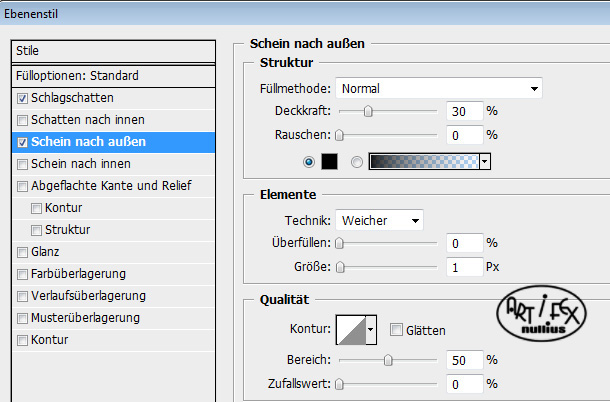Enable the Schatten nach innen checkbox
610x402 pixels.
[x=22, y=120]
